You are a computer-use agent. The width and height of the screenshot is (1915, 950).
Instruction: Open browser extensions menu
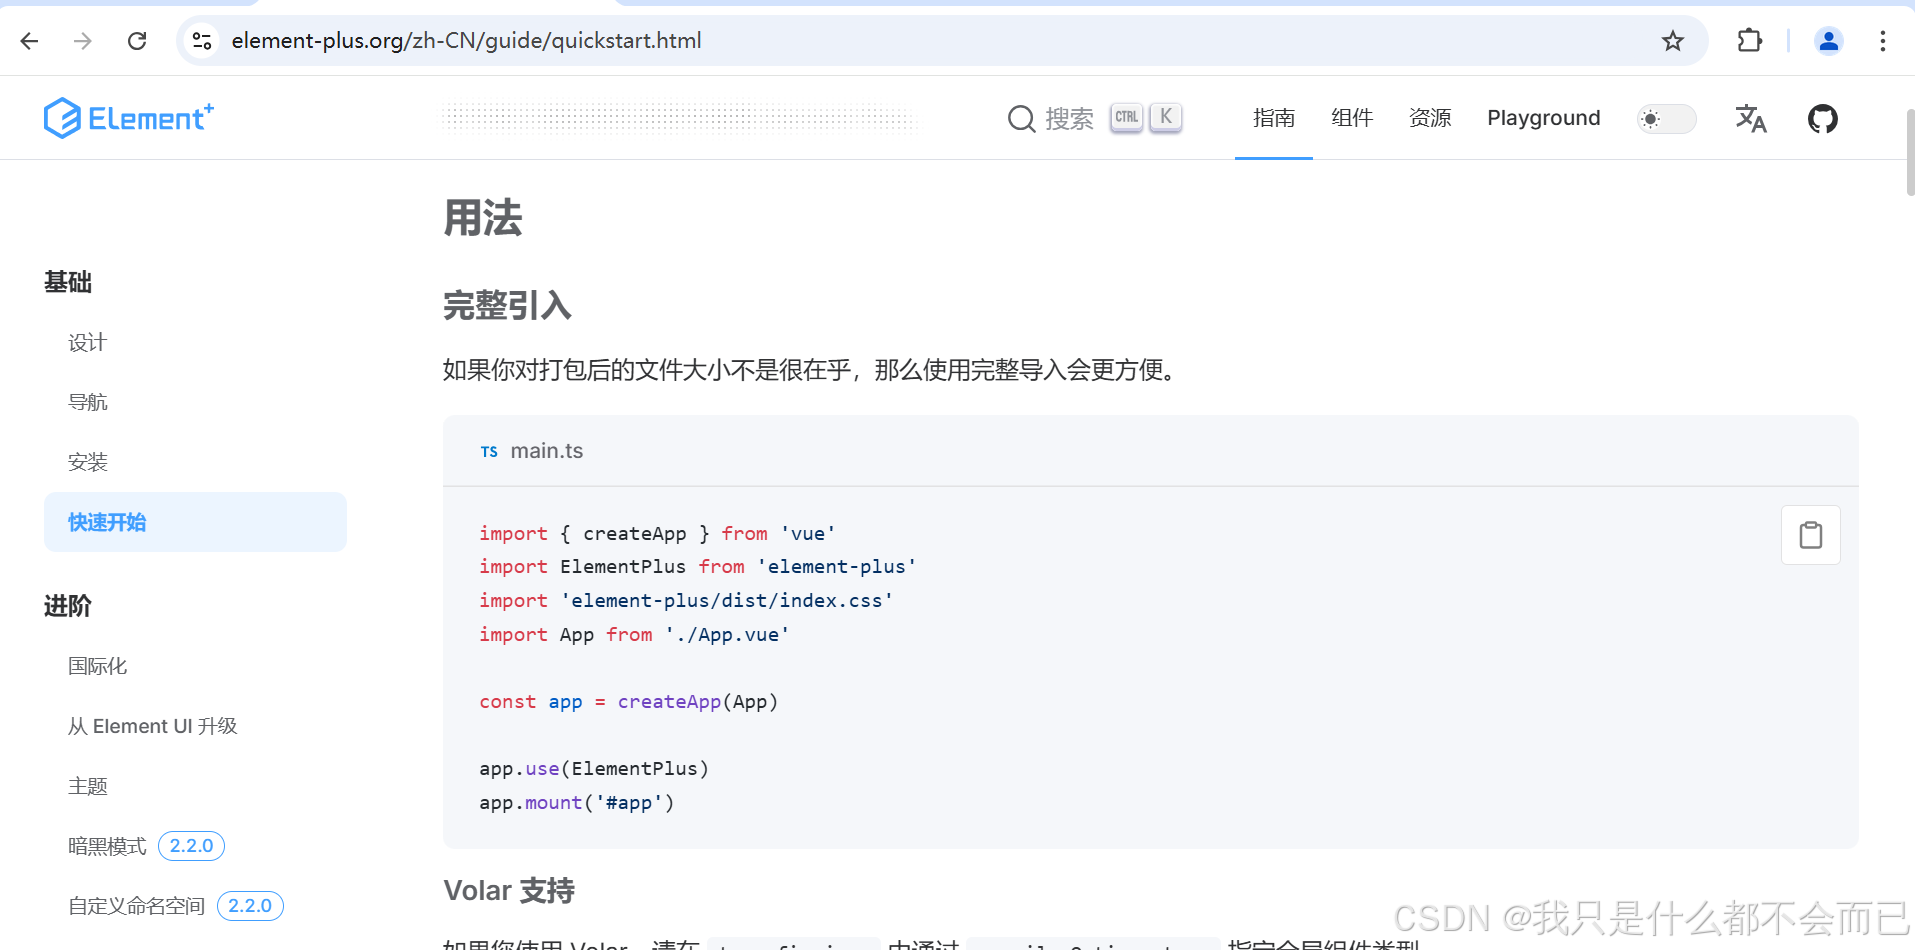point(1750,41)
